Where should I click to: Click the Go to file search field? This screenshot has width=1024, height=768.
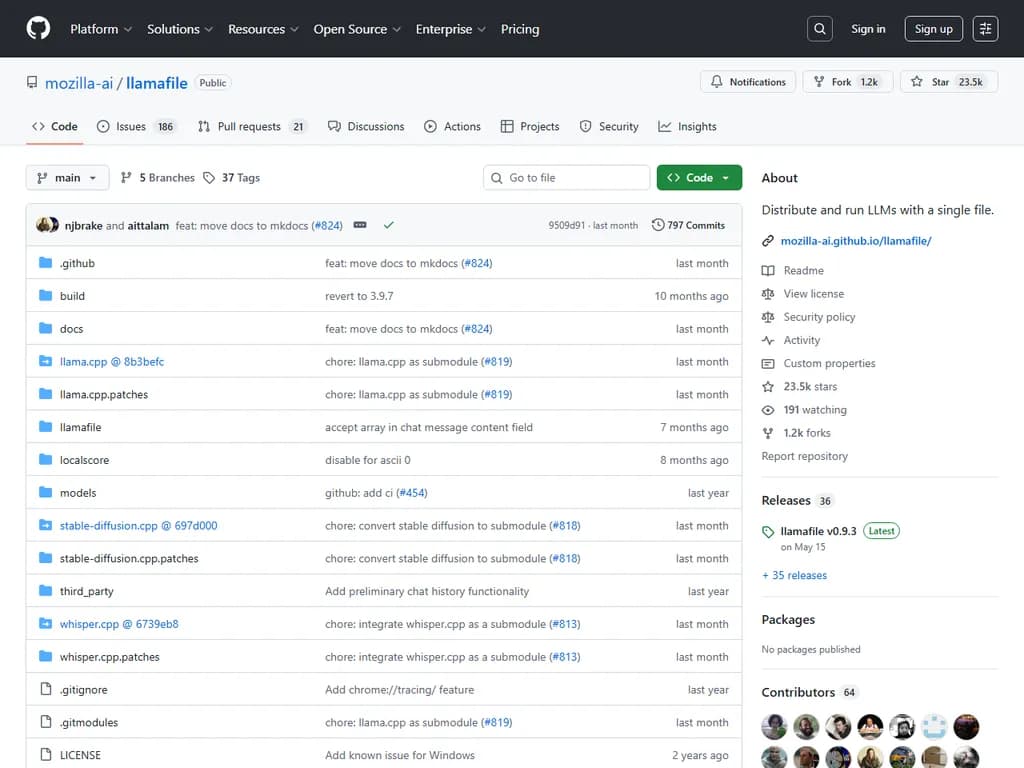coord(566,177)
